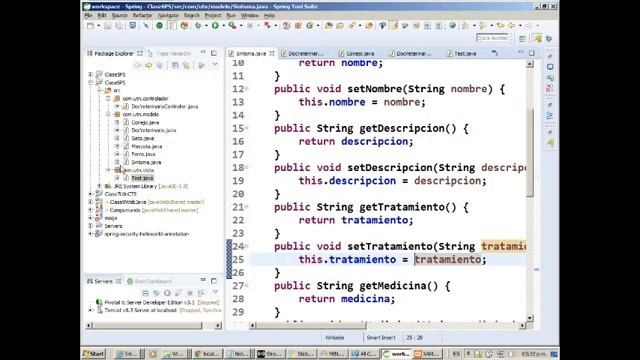
Task: Maximize the Package Explorer view
Action: point(214,53)
